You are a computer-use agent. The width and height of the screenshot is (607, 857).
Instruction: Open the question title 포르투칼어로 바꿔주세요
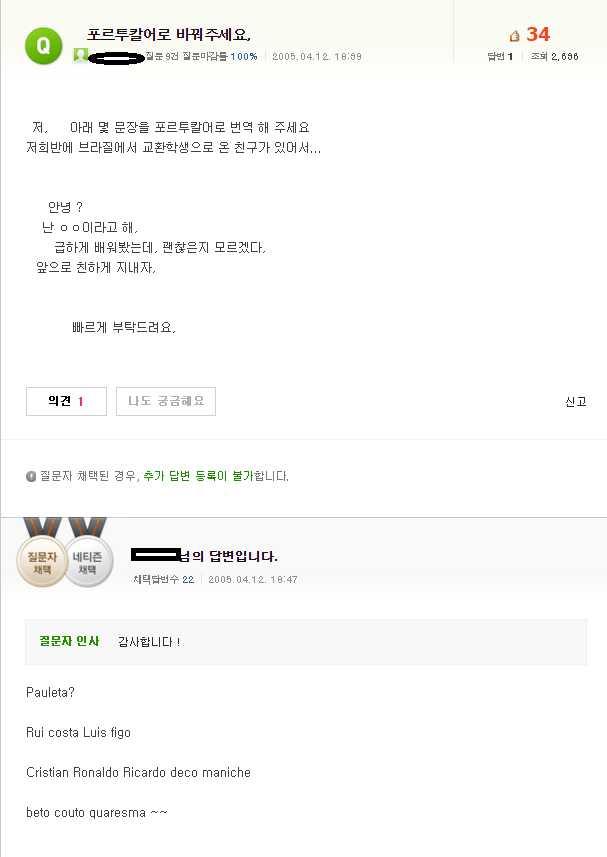(168, 35)
